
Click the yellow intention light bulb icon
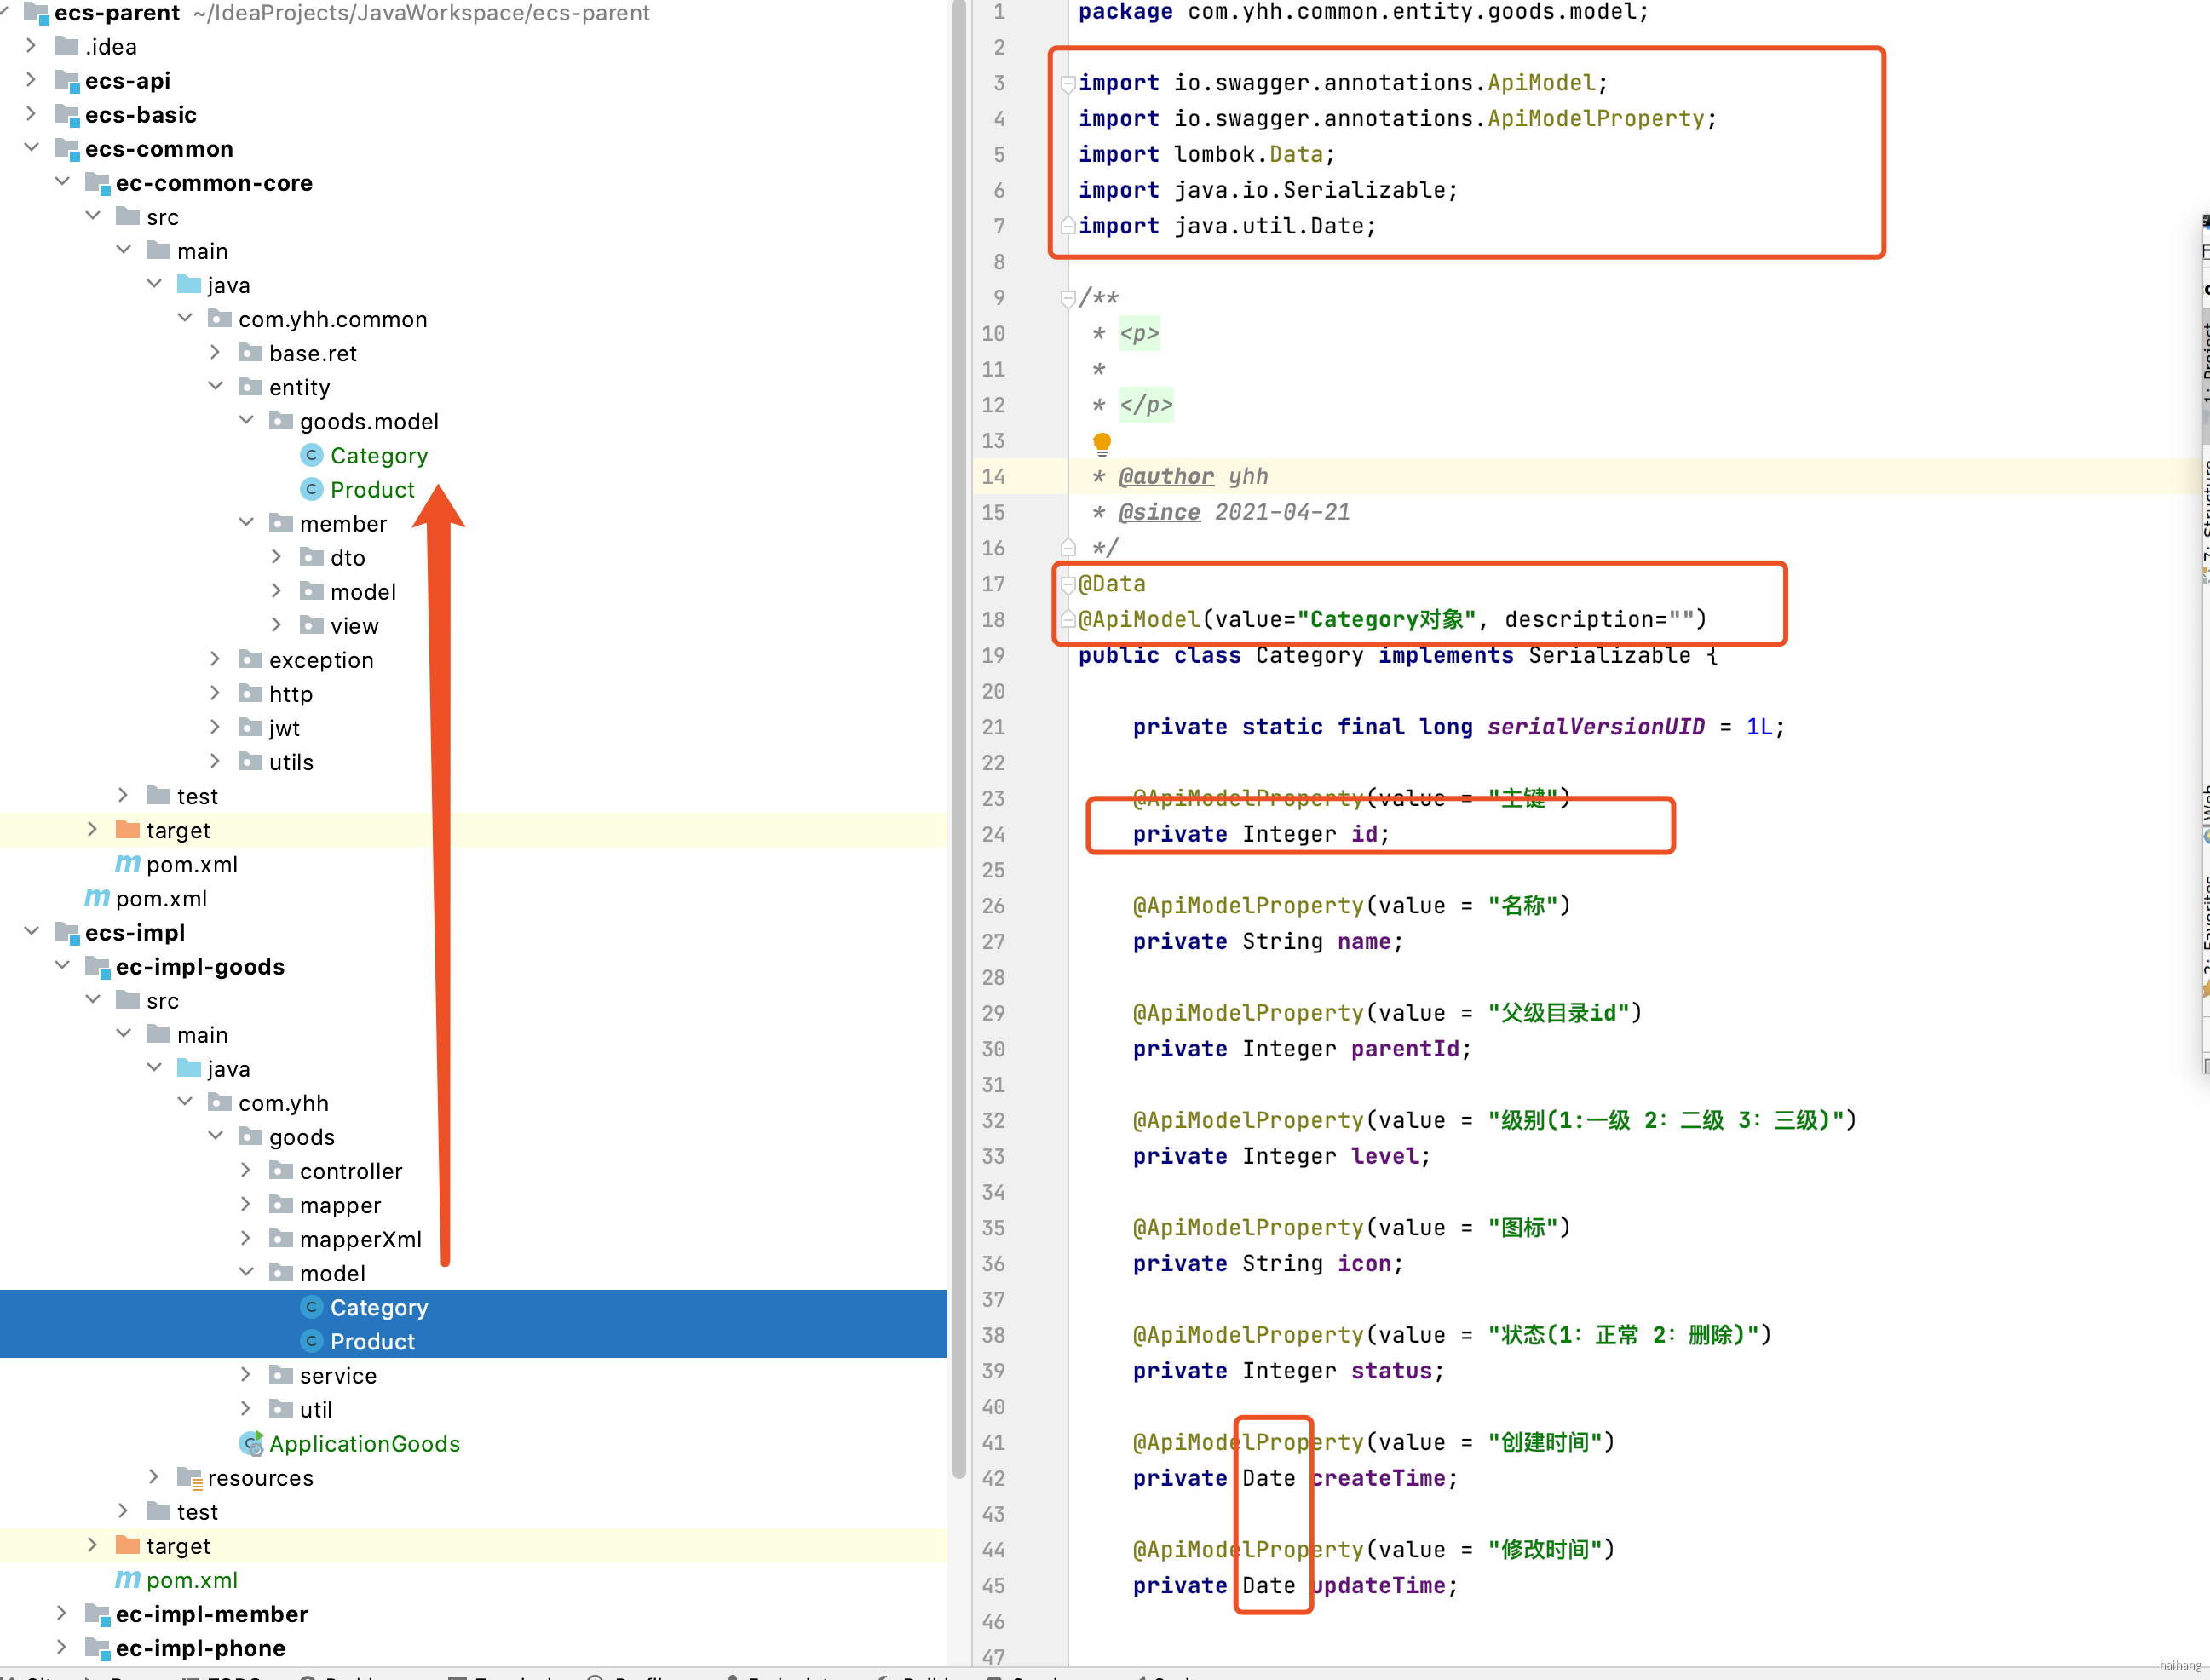(1102, 442)
